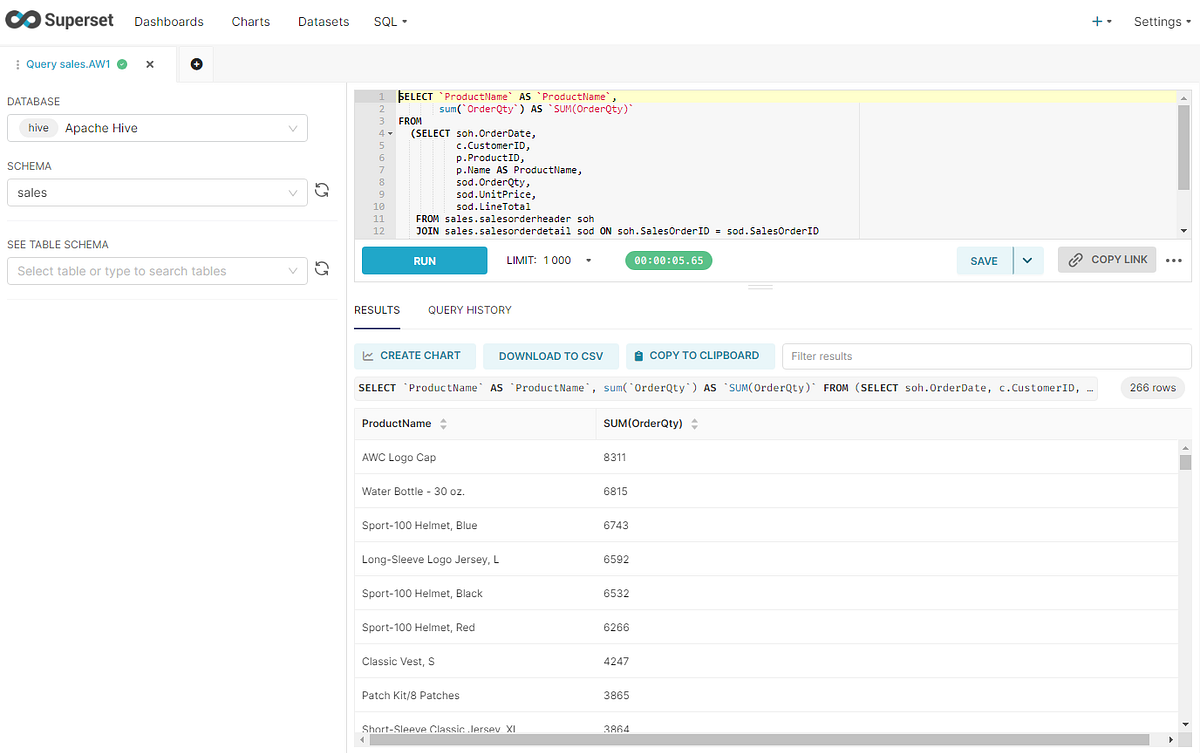1200x753 pixels.
Task: Copy the query link using COPY LINK
Action: click(1106, 259)
